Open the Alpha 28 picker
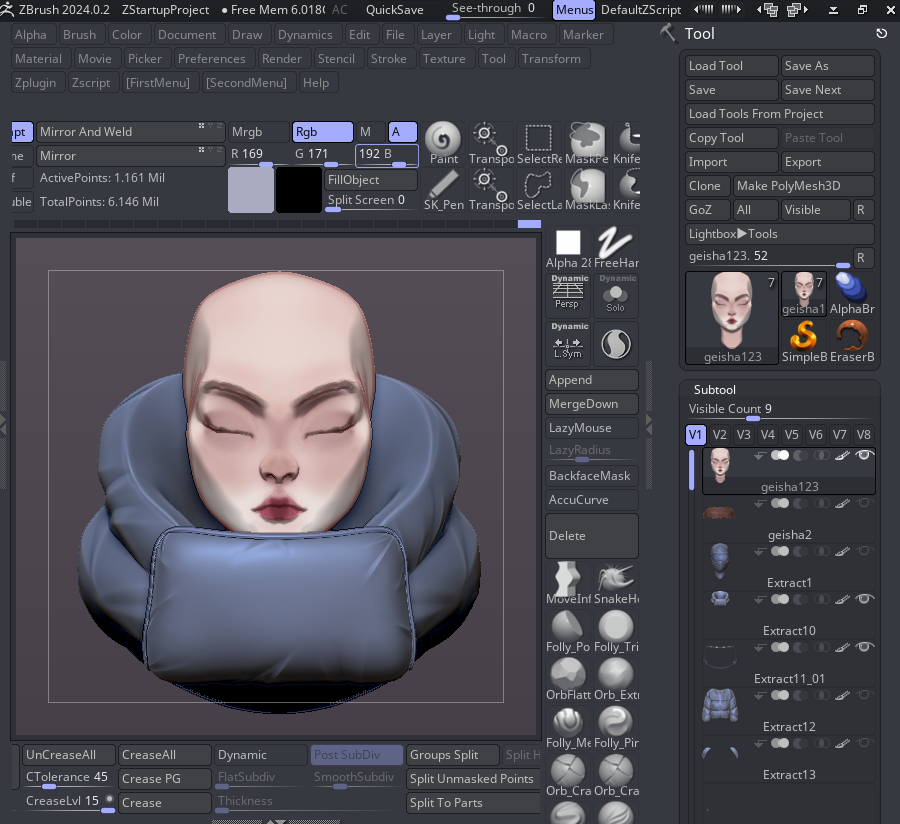The image size is (900, 824). click(x=568, y=244)
